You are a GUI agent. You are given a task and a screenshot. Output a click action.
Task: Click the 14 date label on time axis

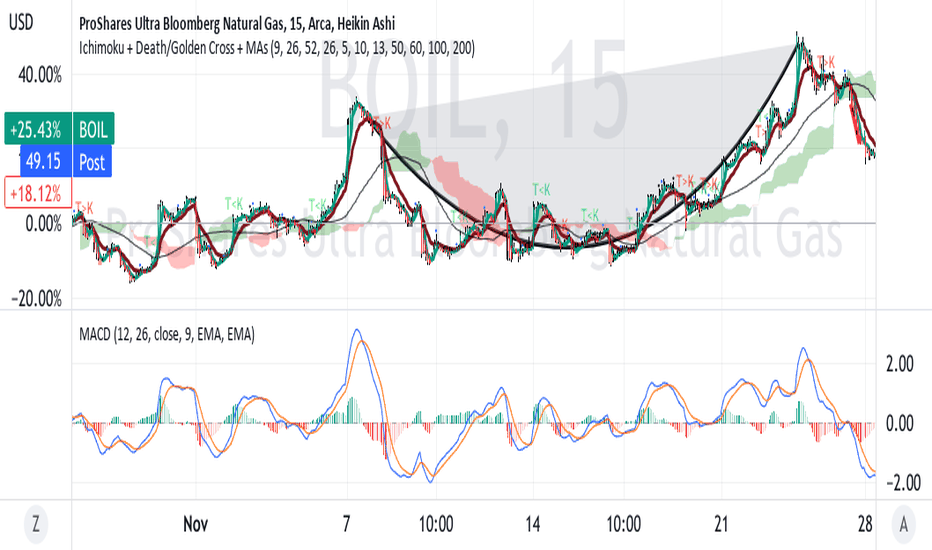[533, 524]
